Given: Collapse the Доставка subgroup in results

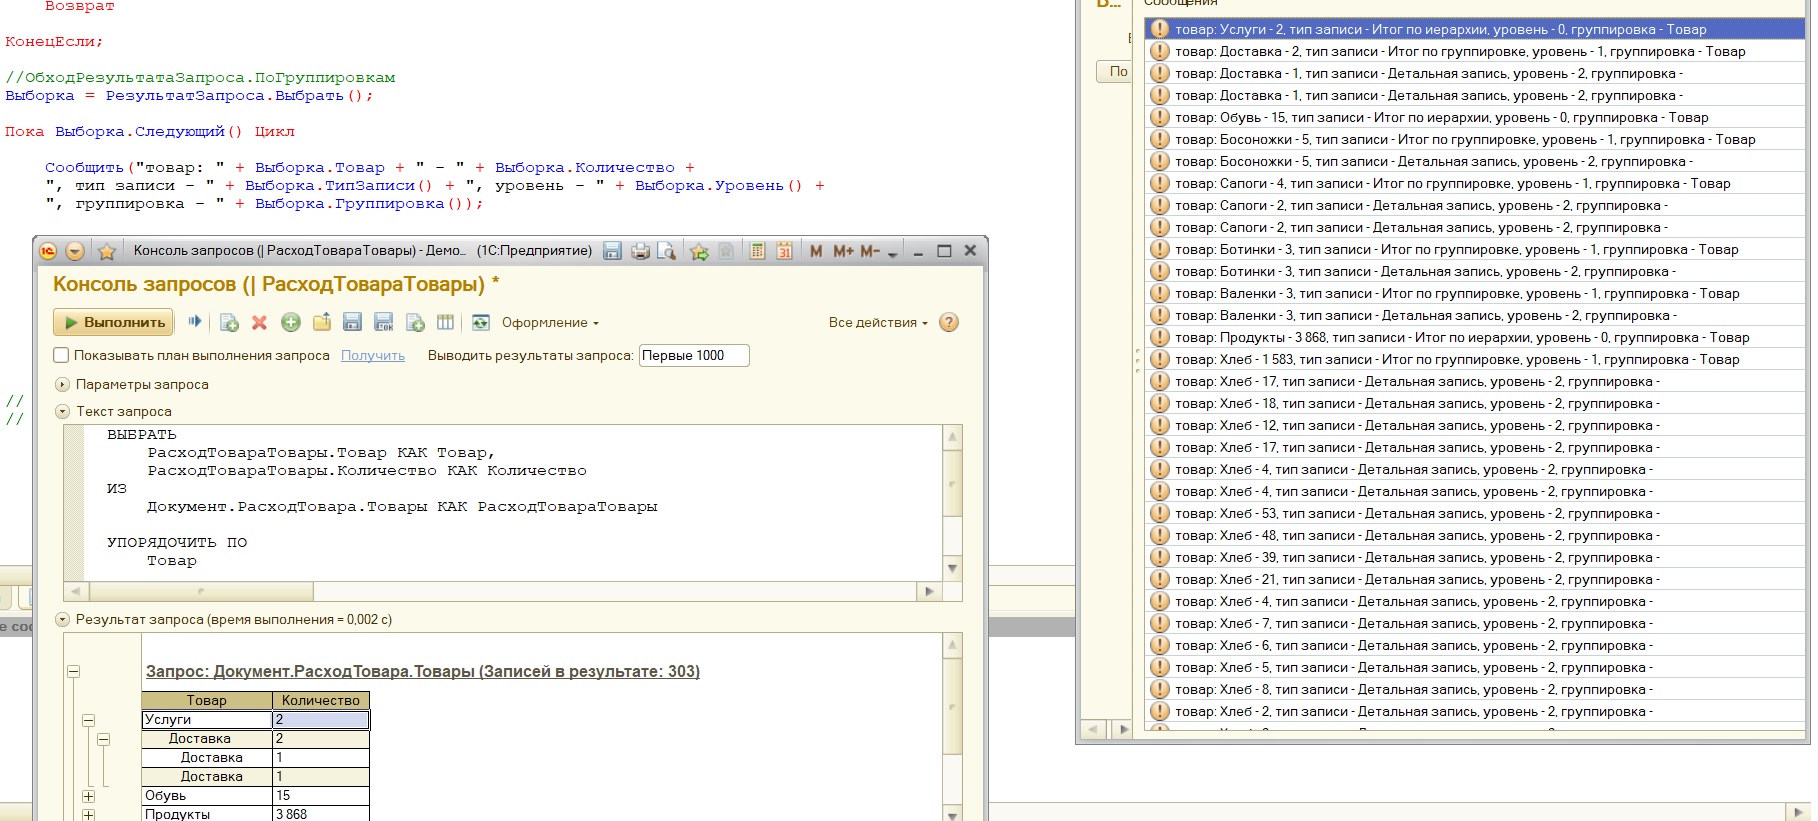Looking at the screenshot, I should [103, 739].
